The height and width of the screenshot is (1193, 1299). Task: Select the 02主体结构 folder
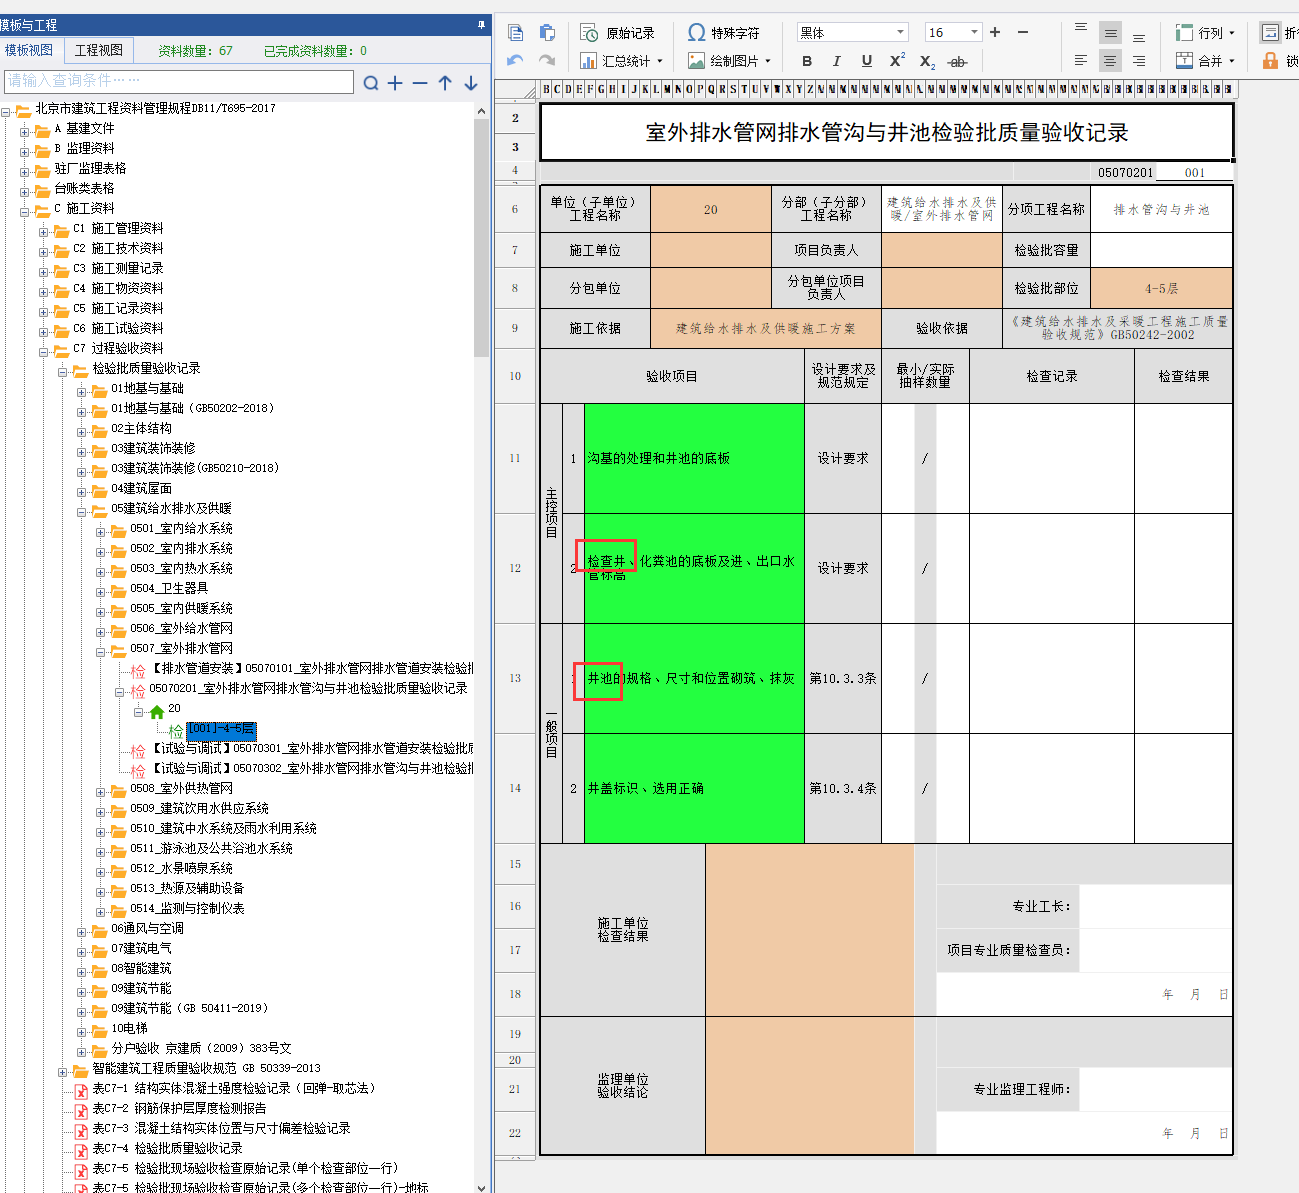[x=141, y=428]
